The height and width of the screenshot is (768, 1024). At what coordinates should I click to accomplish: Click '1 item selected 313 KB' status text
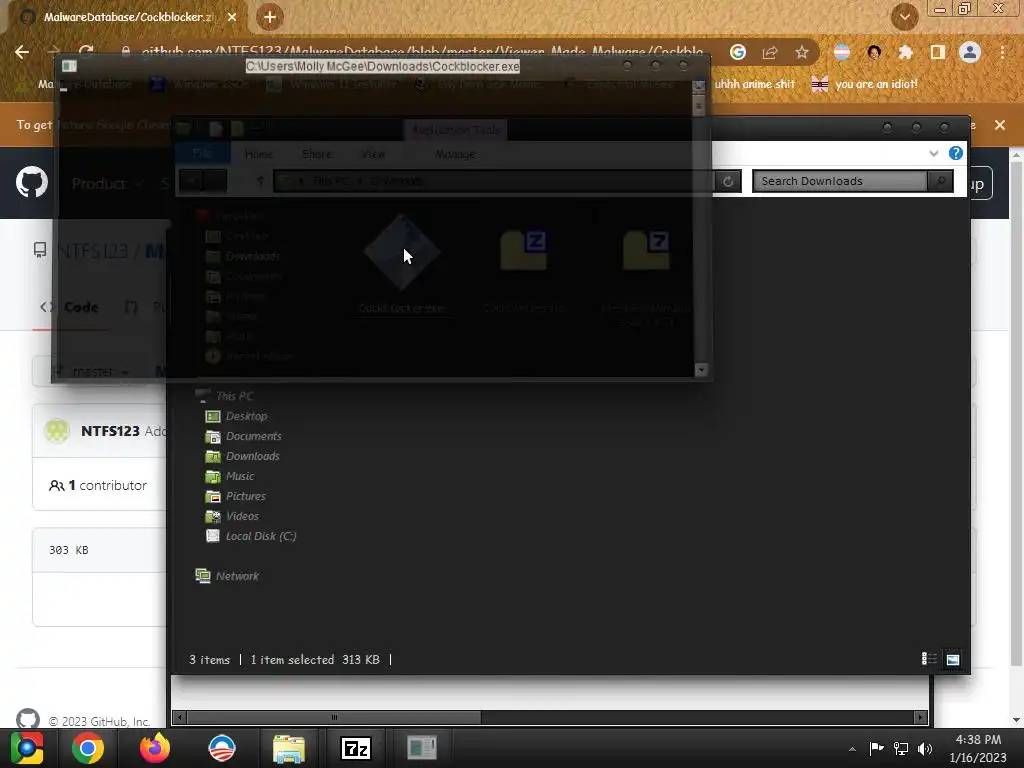click(x=315, y=660)
